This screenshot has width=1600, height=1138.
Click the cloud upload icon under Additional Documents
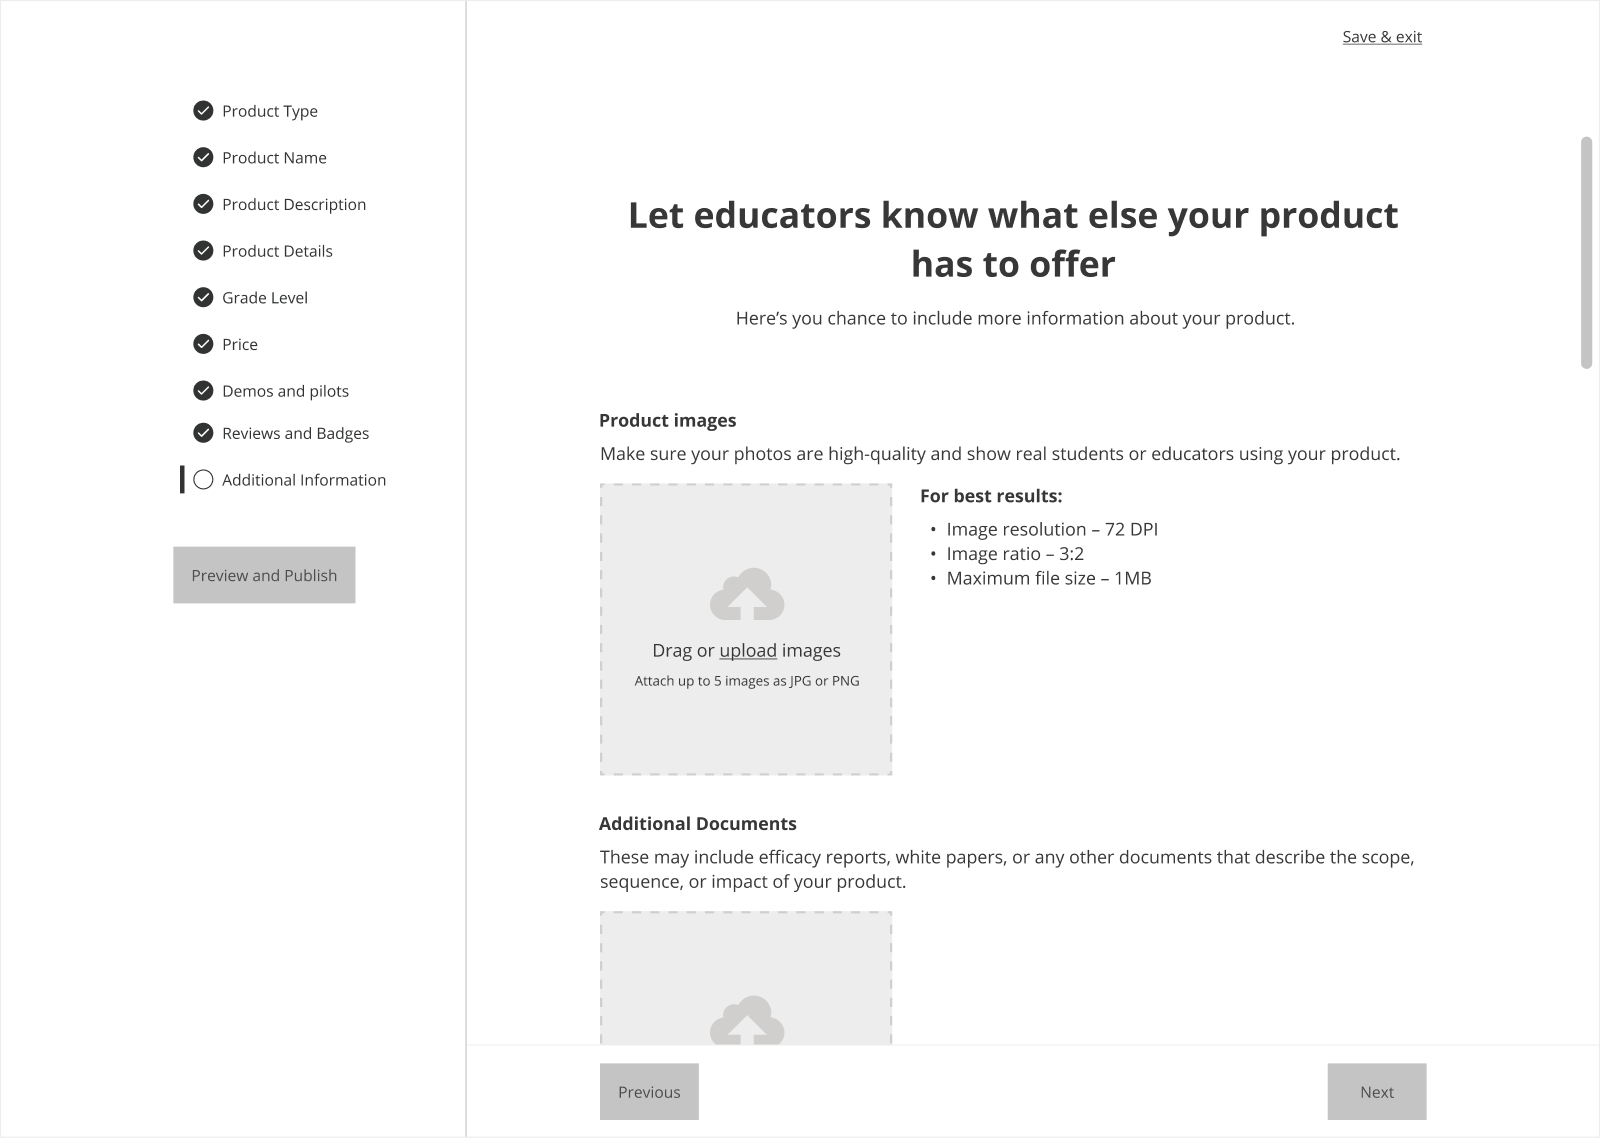[747, 1020]
